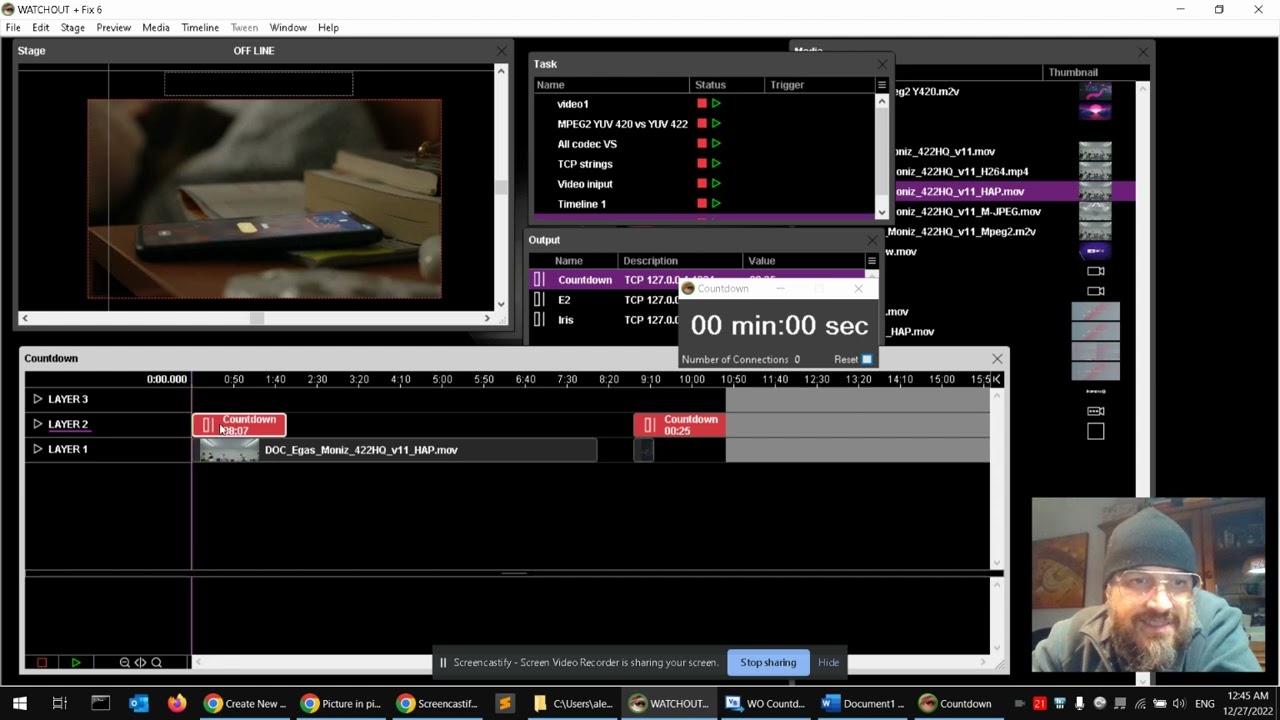1280x720 pixels.
Task: Play the All codec VS task
Action: pos(716,144)
